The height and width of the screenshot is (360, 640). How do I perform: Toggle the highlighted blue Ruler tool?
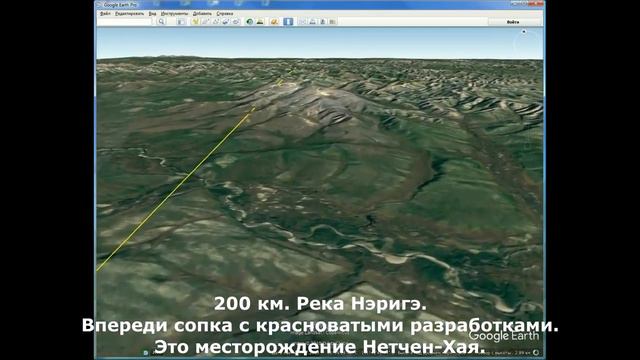pyautogui.click(x=288, y=22)
